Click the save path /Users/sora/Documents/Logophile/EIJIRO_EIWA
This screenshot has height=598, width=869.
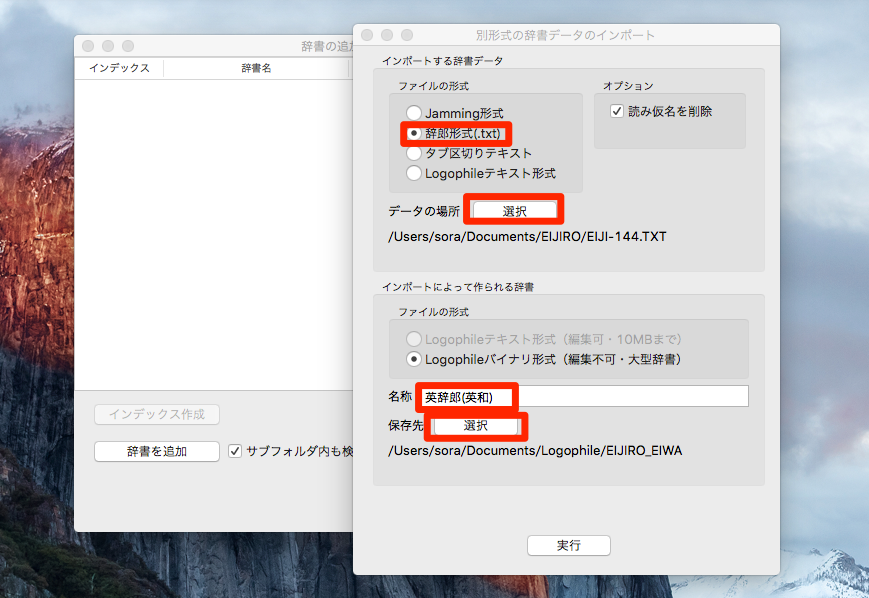[535, 451]
